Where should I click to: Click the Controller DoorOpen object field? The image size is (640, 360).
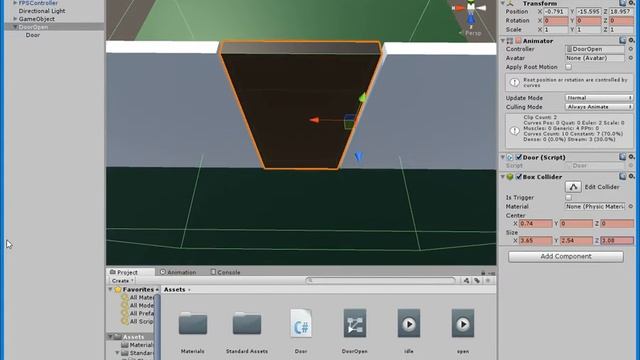(x=595, y=49)
